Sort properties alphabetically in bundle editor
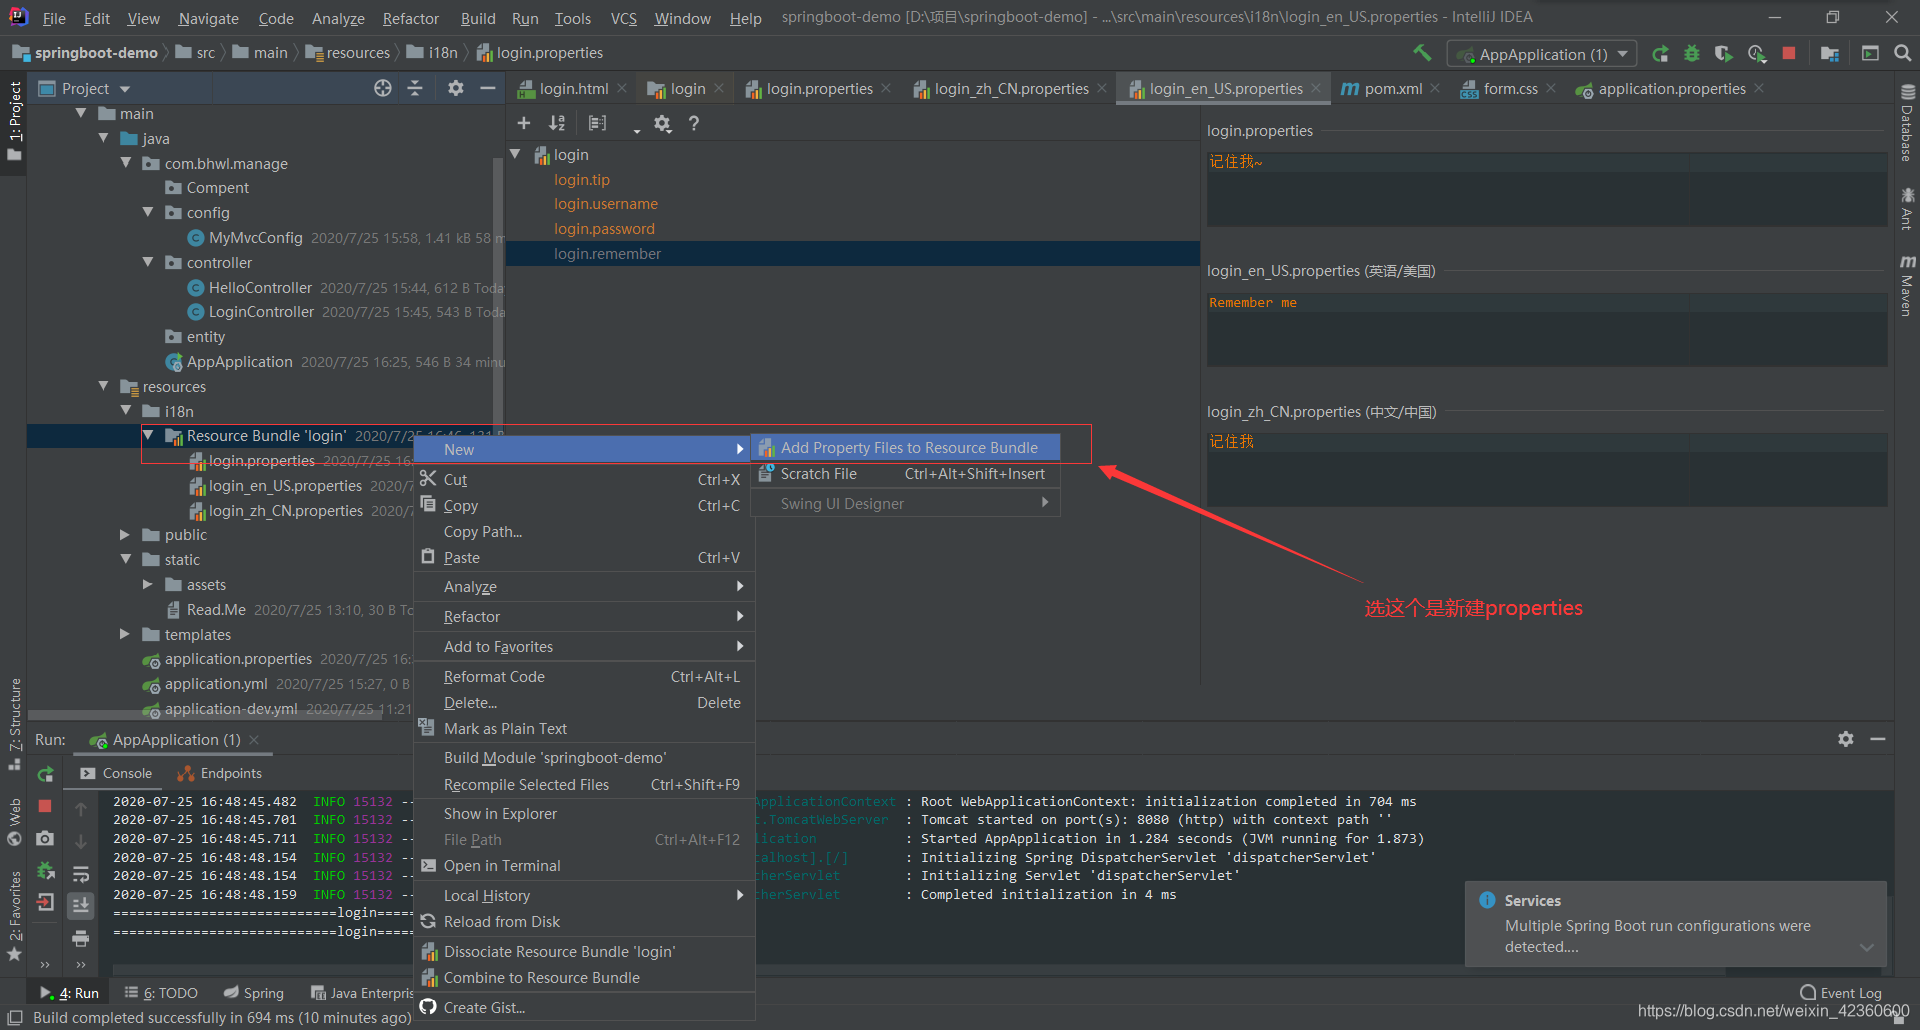The height and width of the screenshot is (1030, 1920). (557, 123)
